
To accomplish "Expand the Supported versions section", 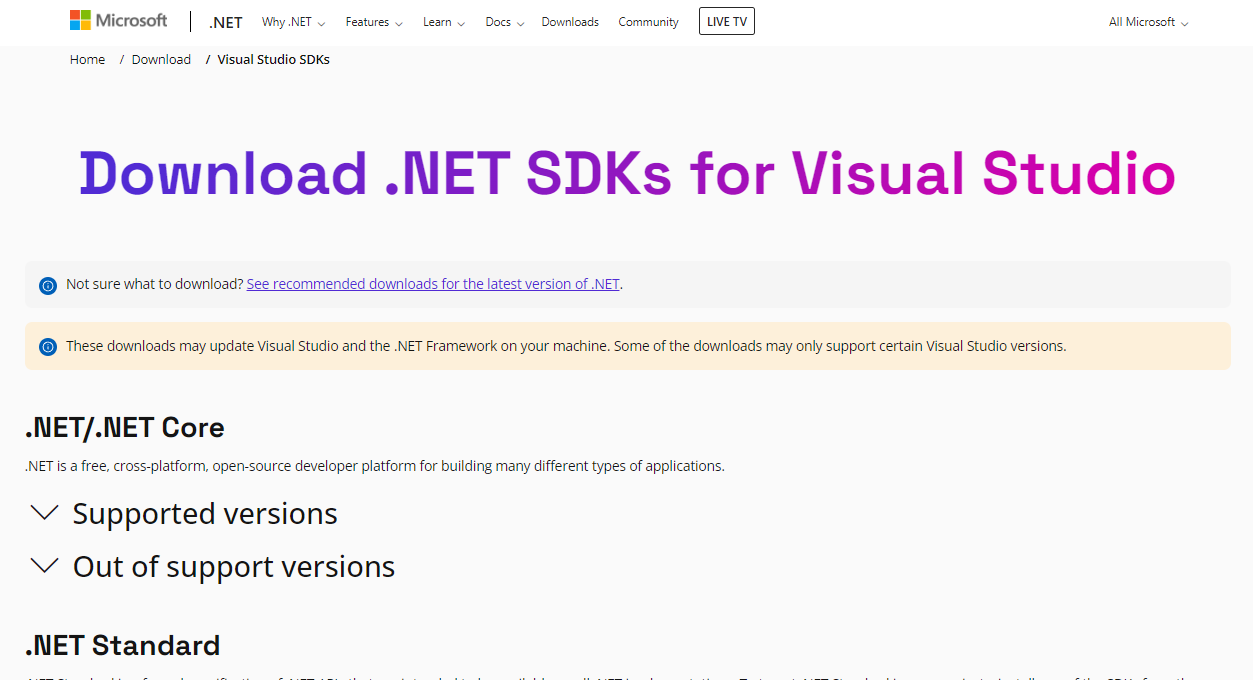I will [x=185, y=513].
